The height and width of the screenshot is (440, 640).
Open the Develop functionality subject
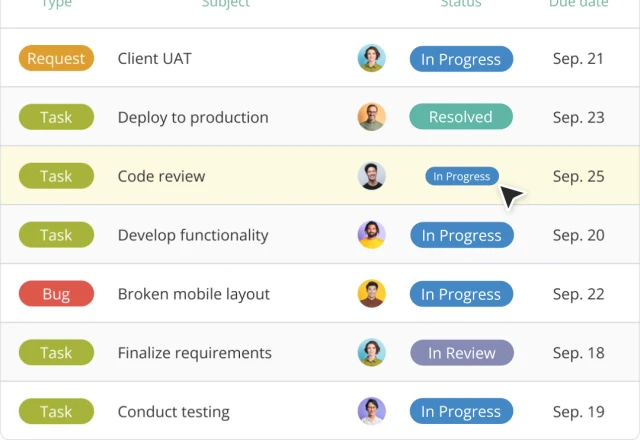[193, 235]
